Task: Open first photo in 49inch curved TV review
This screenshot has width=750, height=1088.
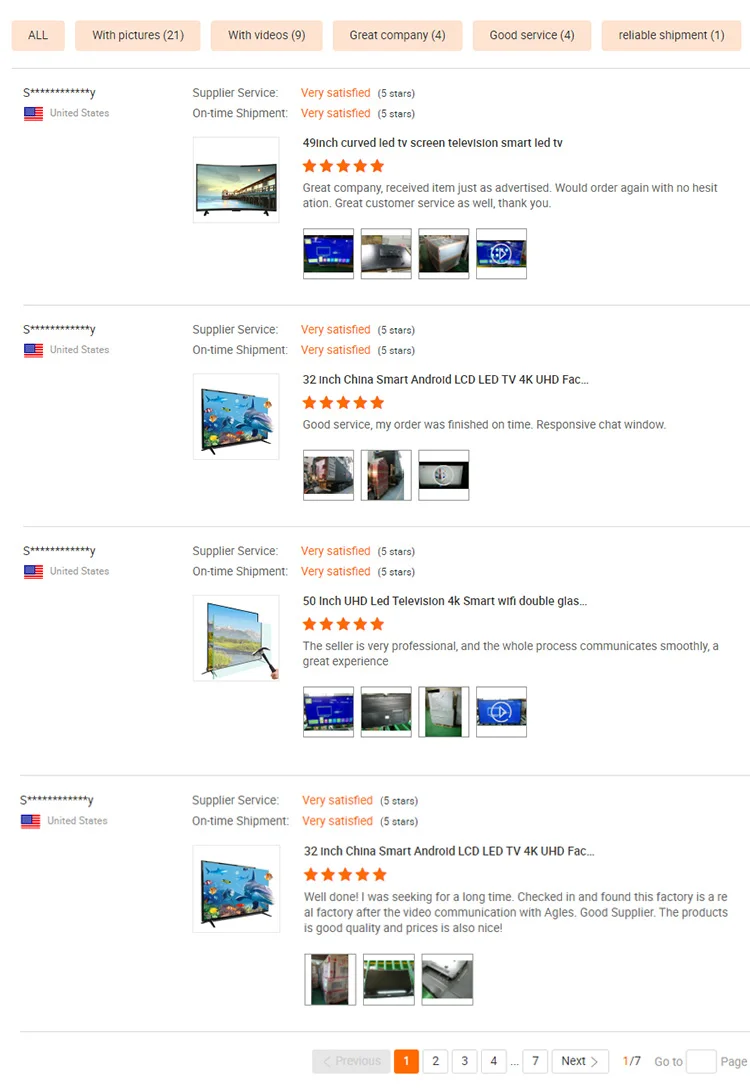Action: point(329,253)
